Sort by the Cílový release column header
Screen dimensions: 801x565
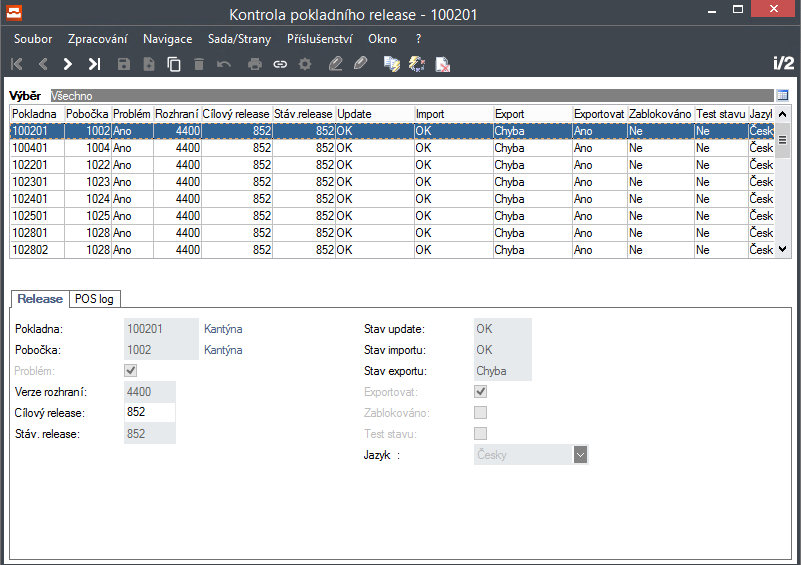[236, 114]
